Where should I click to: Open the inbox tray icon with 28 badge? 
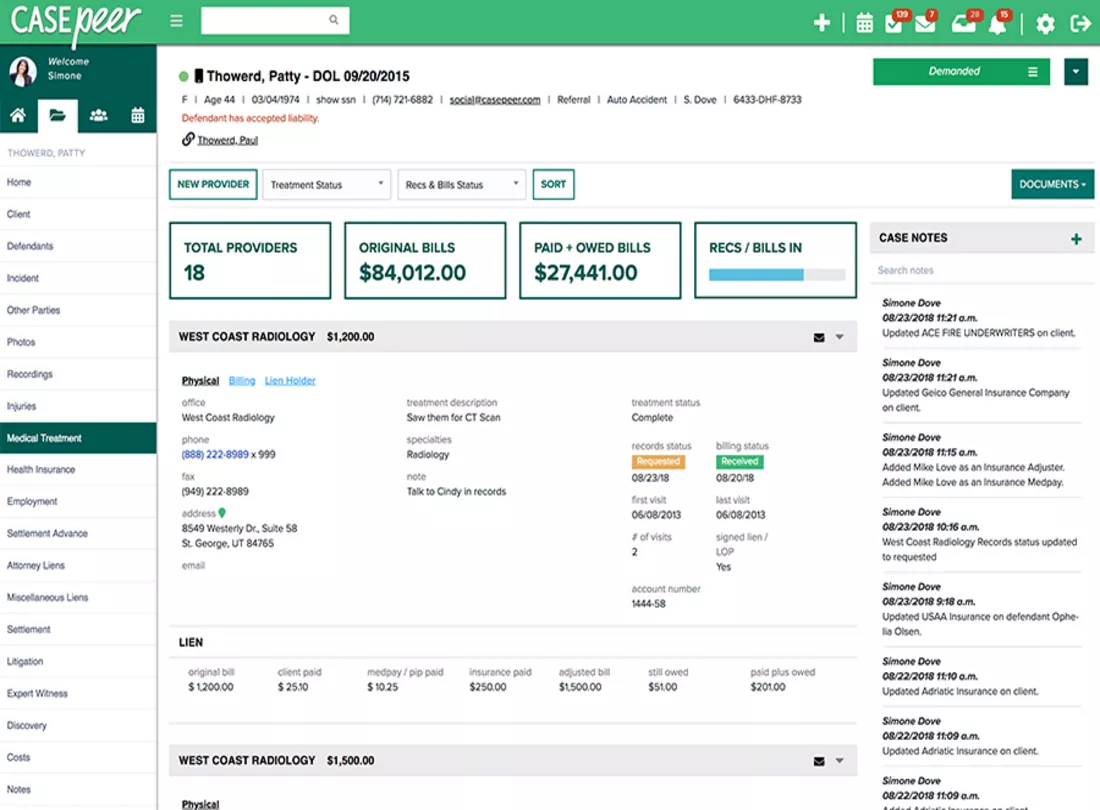(964, 23)
